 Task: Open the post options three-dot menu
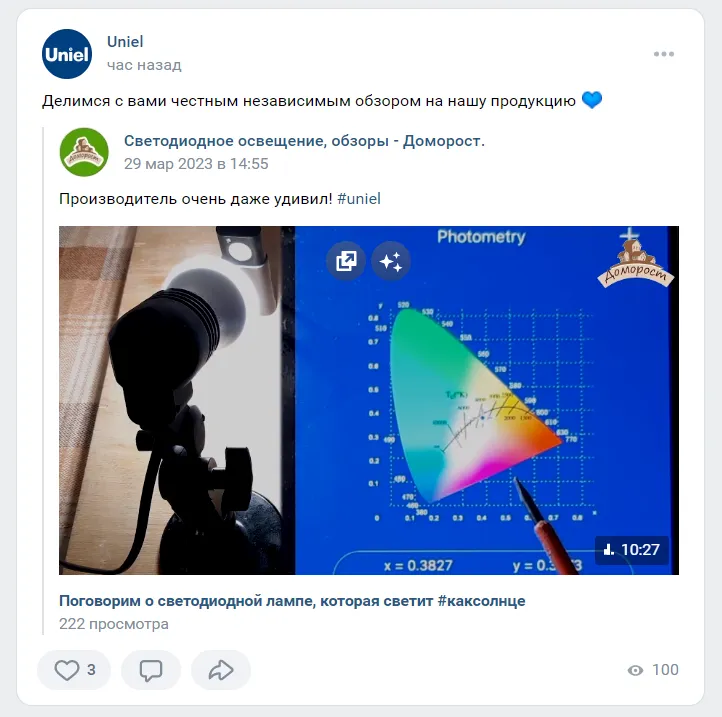664,54
